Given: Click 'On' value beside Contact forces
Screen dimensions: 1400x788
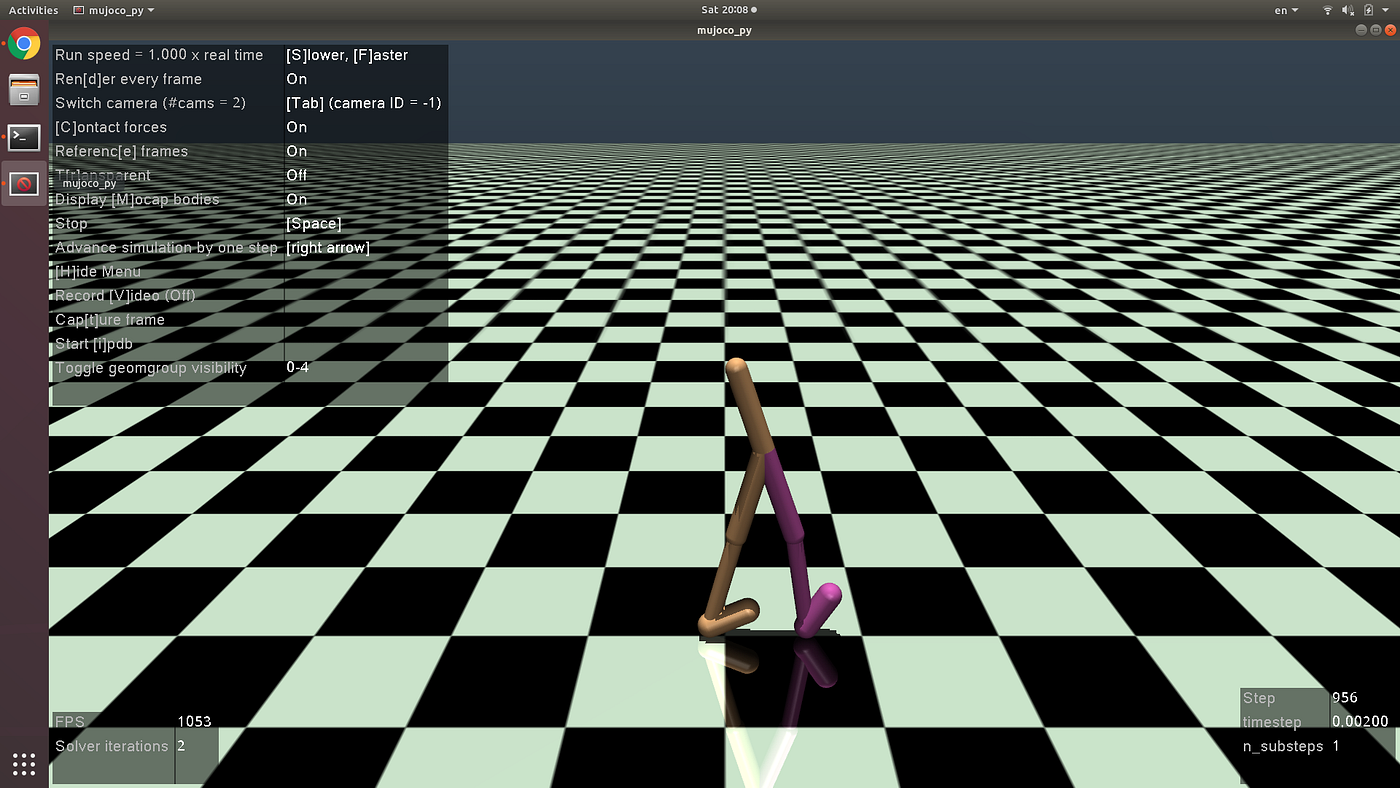Looking at the screenshot, I should (296, 127).
